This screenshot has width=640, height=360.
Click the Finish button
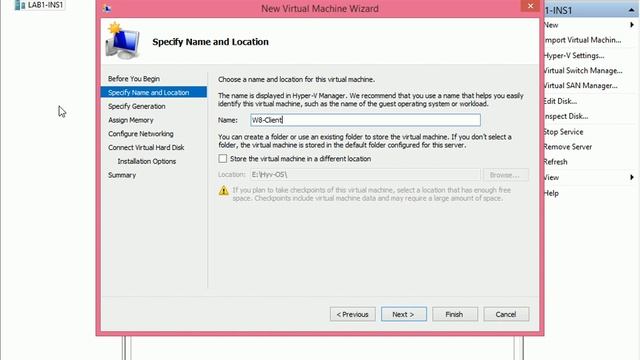(455, 314)
